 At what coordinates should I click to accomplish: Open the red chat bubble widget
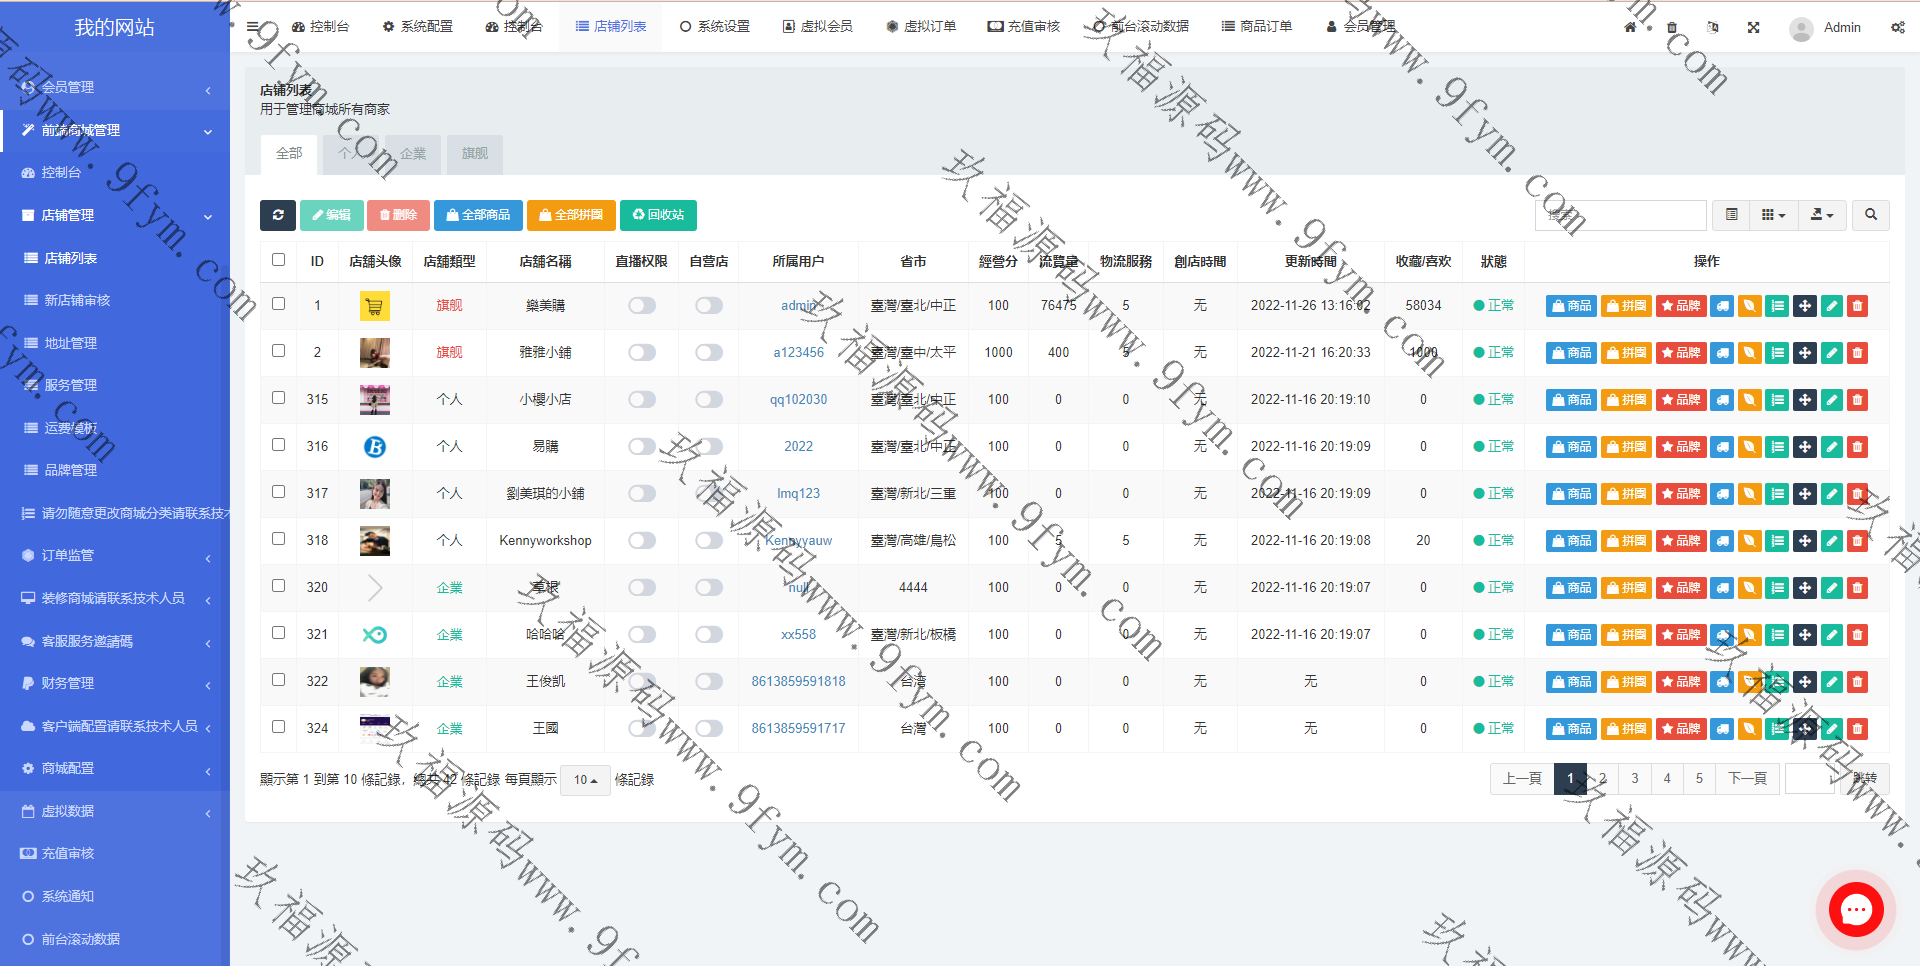click(1856, 910)
